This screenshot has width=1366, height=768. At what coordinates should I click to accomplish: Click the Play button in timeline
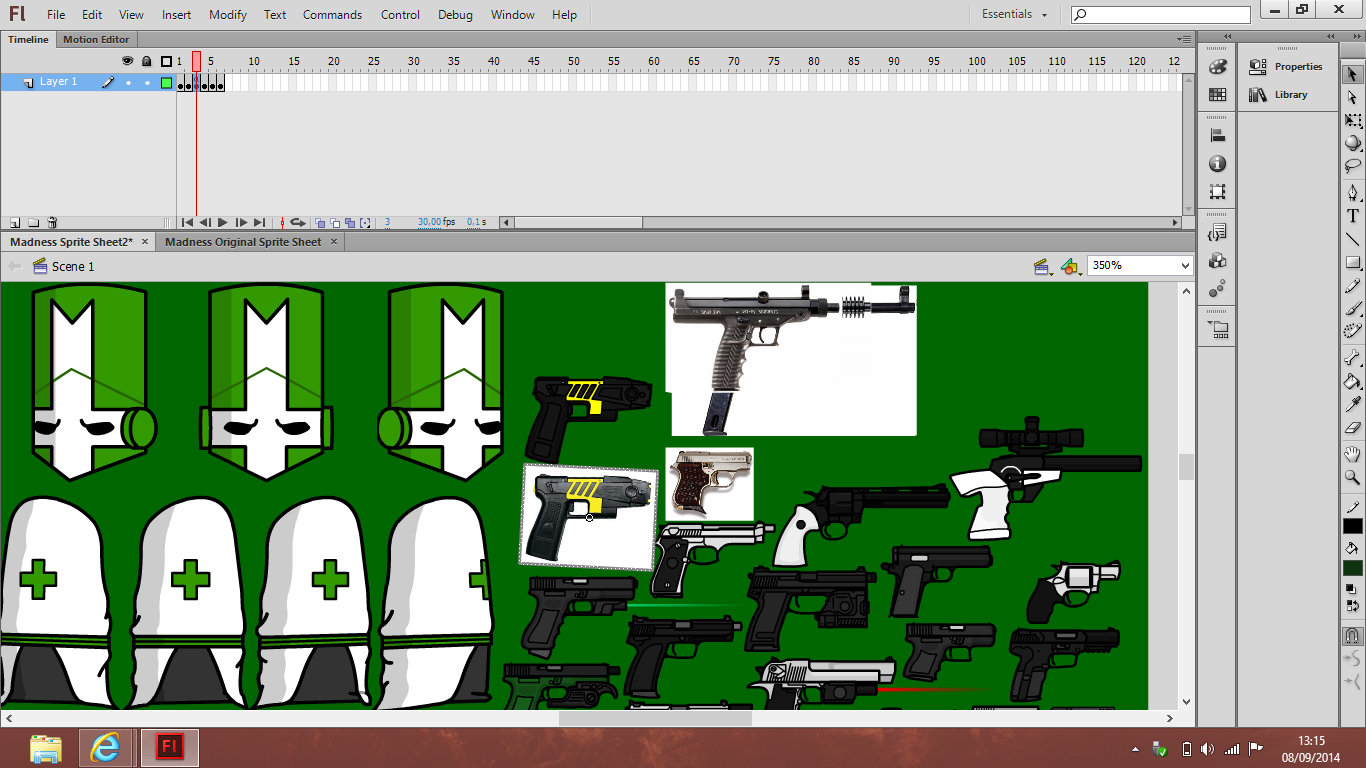coord(223,222)
